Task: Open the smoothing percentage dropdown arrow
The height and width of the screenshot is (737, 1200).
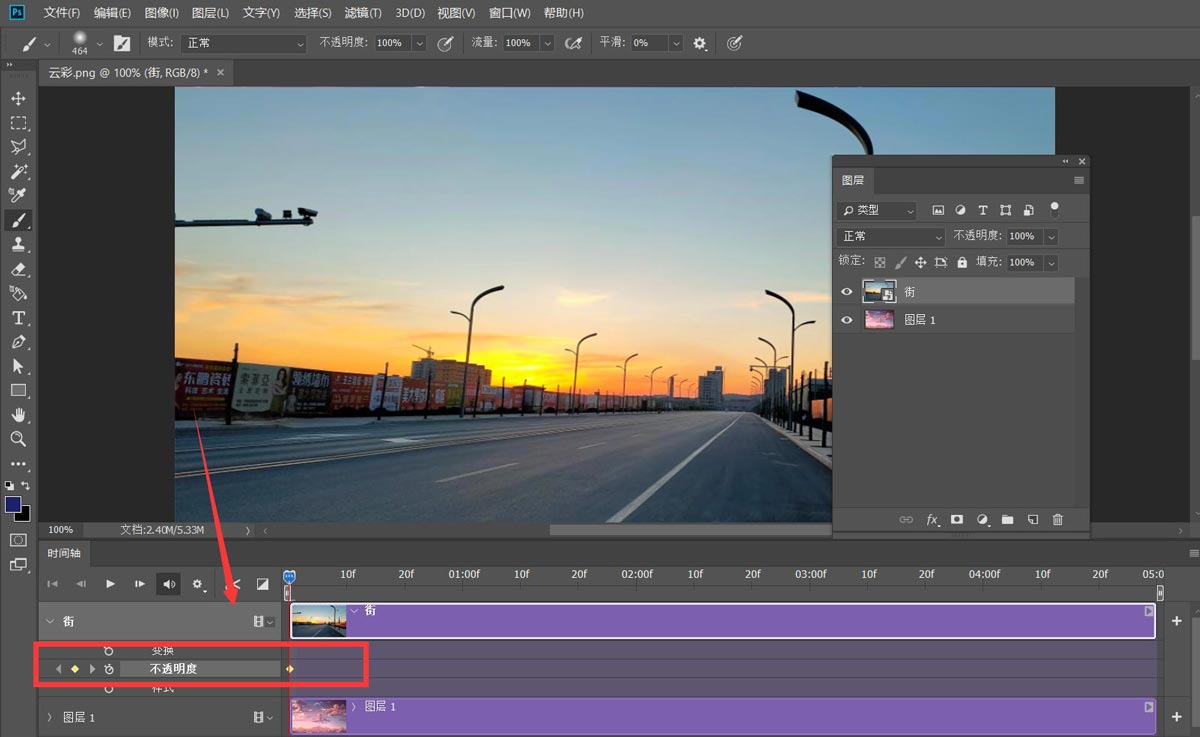Action: [x=676, y=43]
